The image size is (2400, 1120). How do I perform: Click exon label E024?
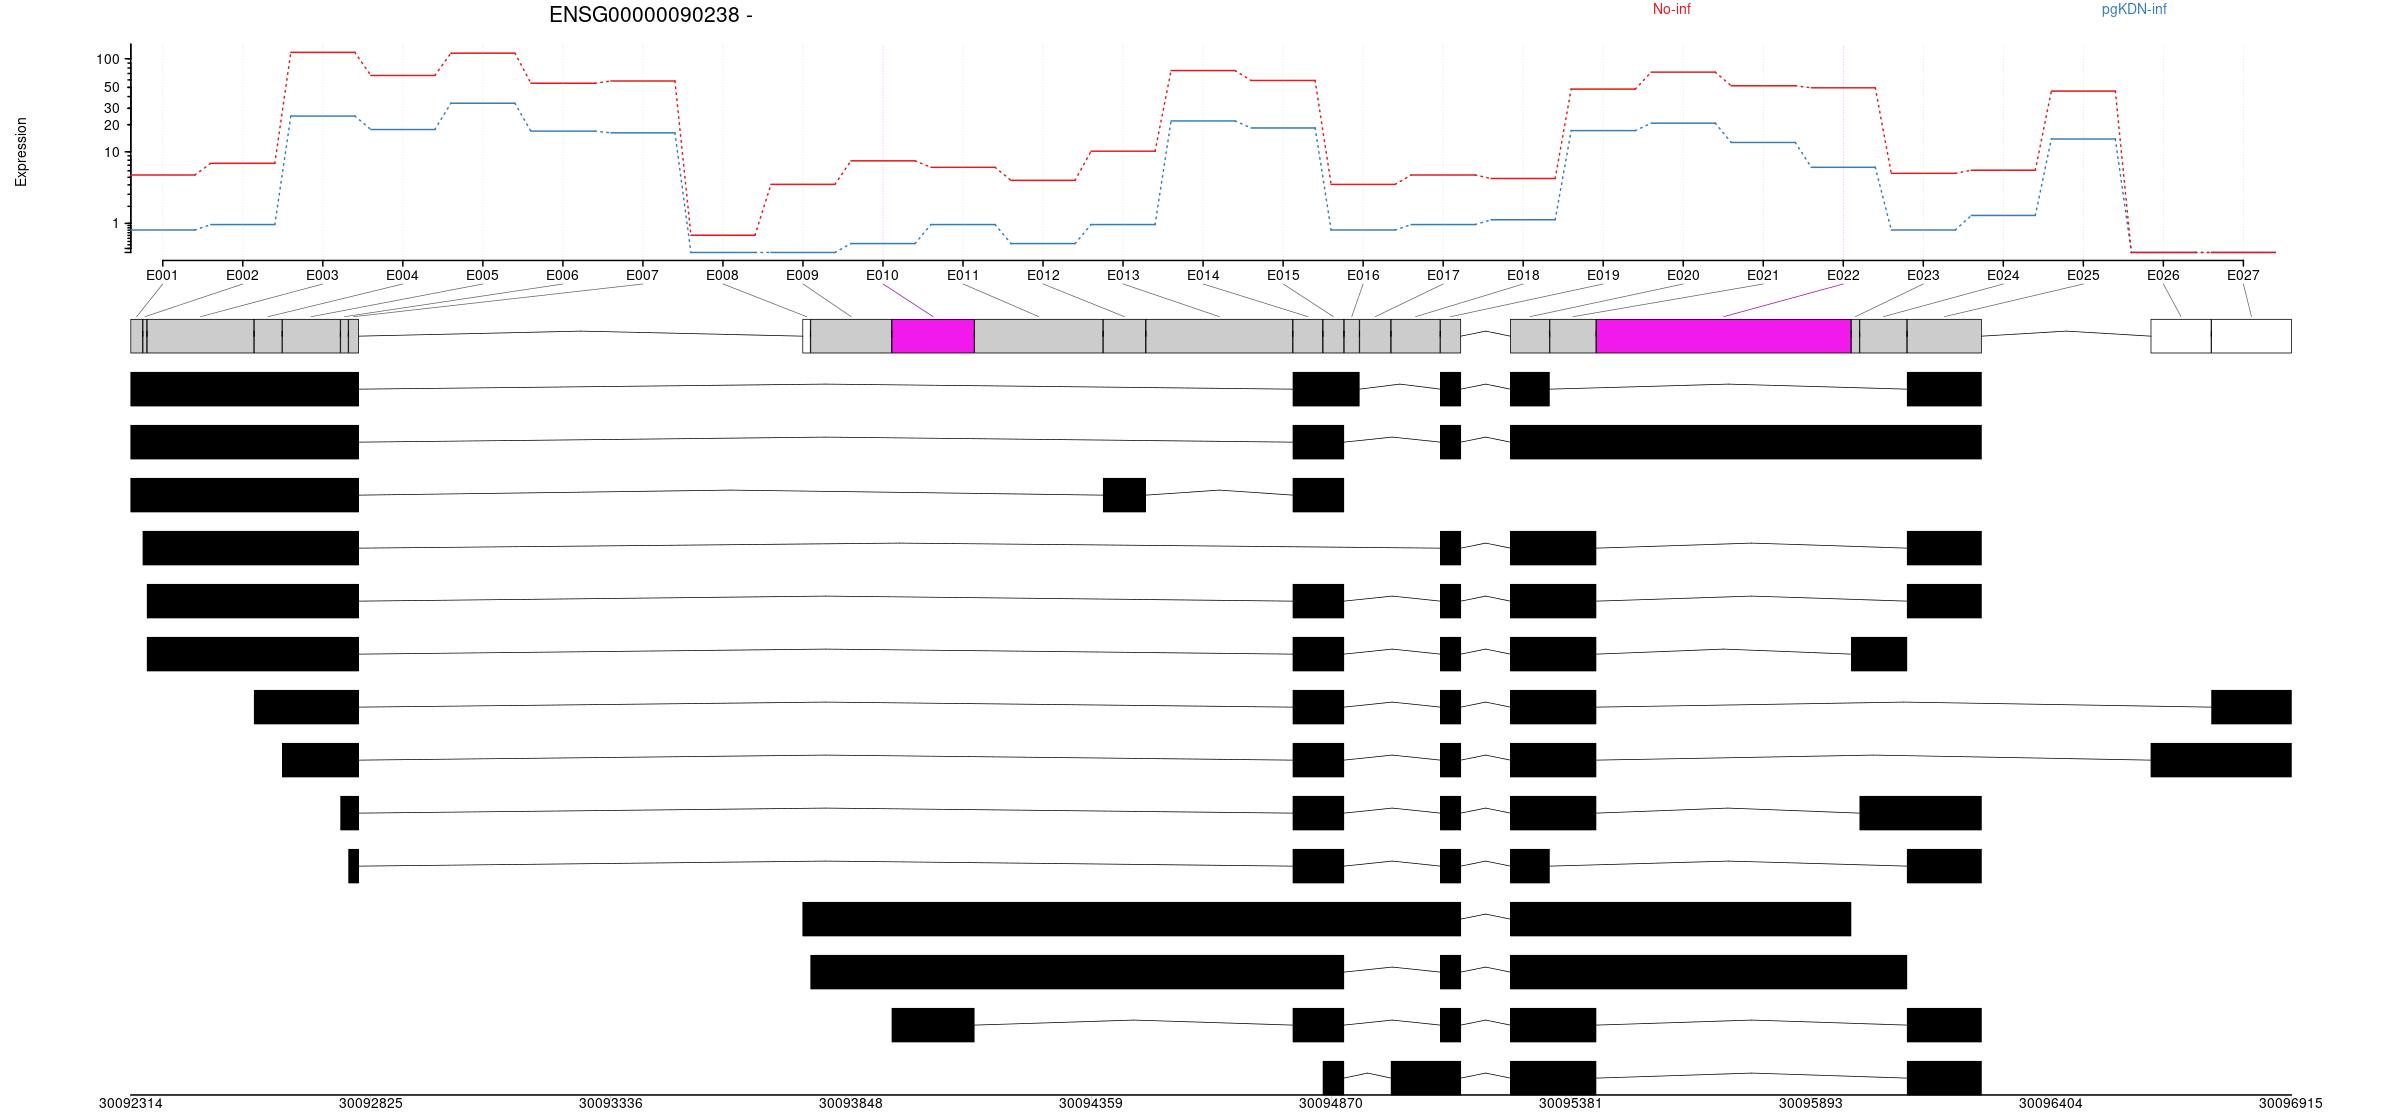tap(2003, 275)
